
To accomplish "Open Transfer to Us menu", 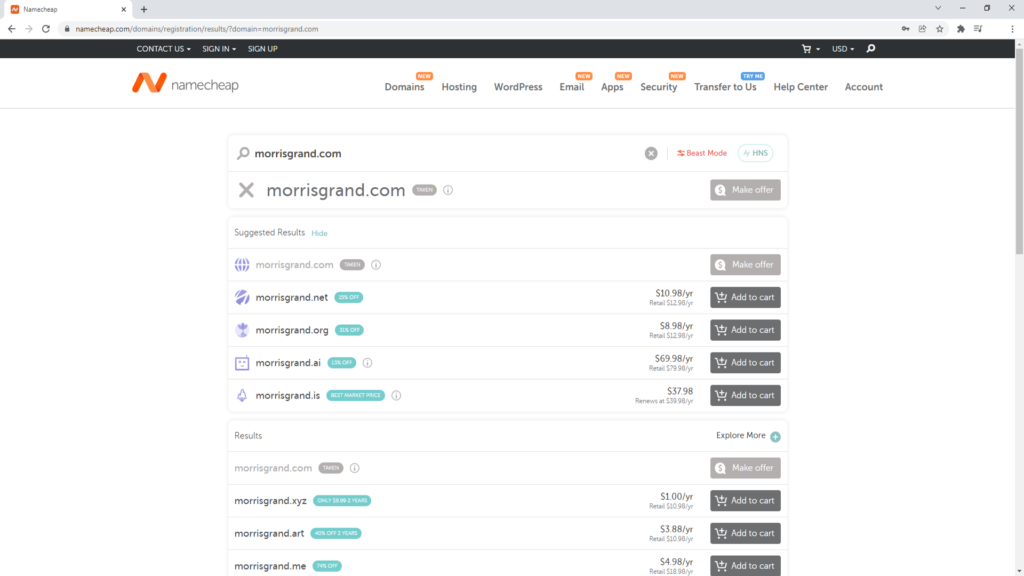I will (725, 87).
